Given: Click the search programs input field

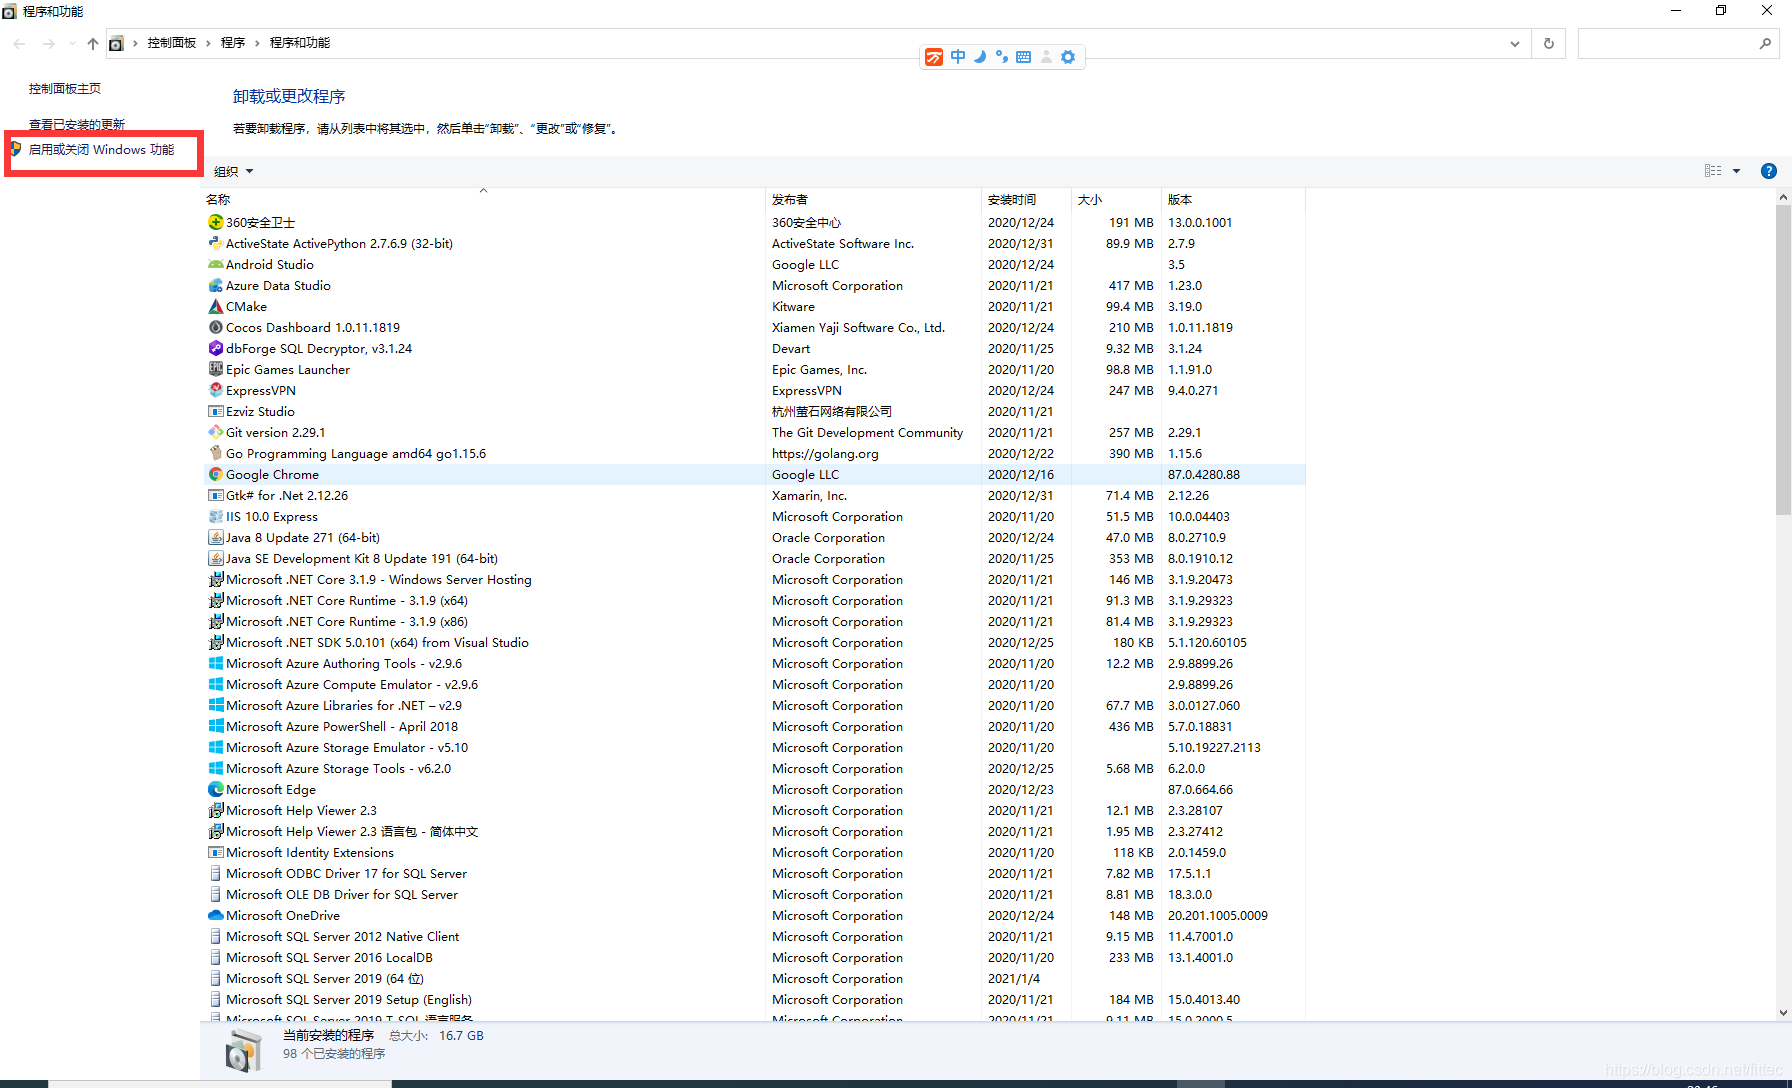Looking at the screenshot, I should [1667, 43].
